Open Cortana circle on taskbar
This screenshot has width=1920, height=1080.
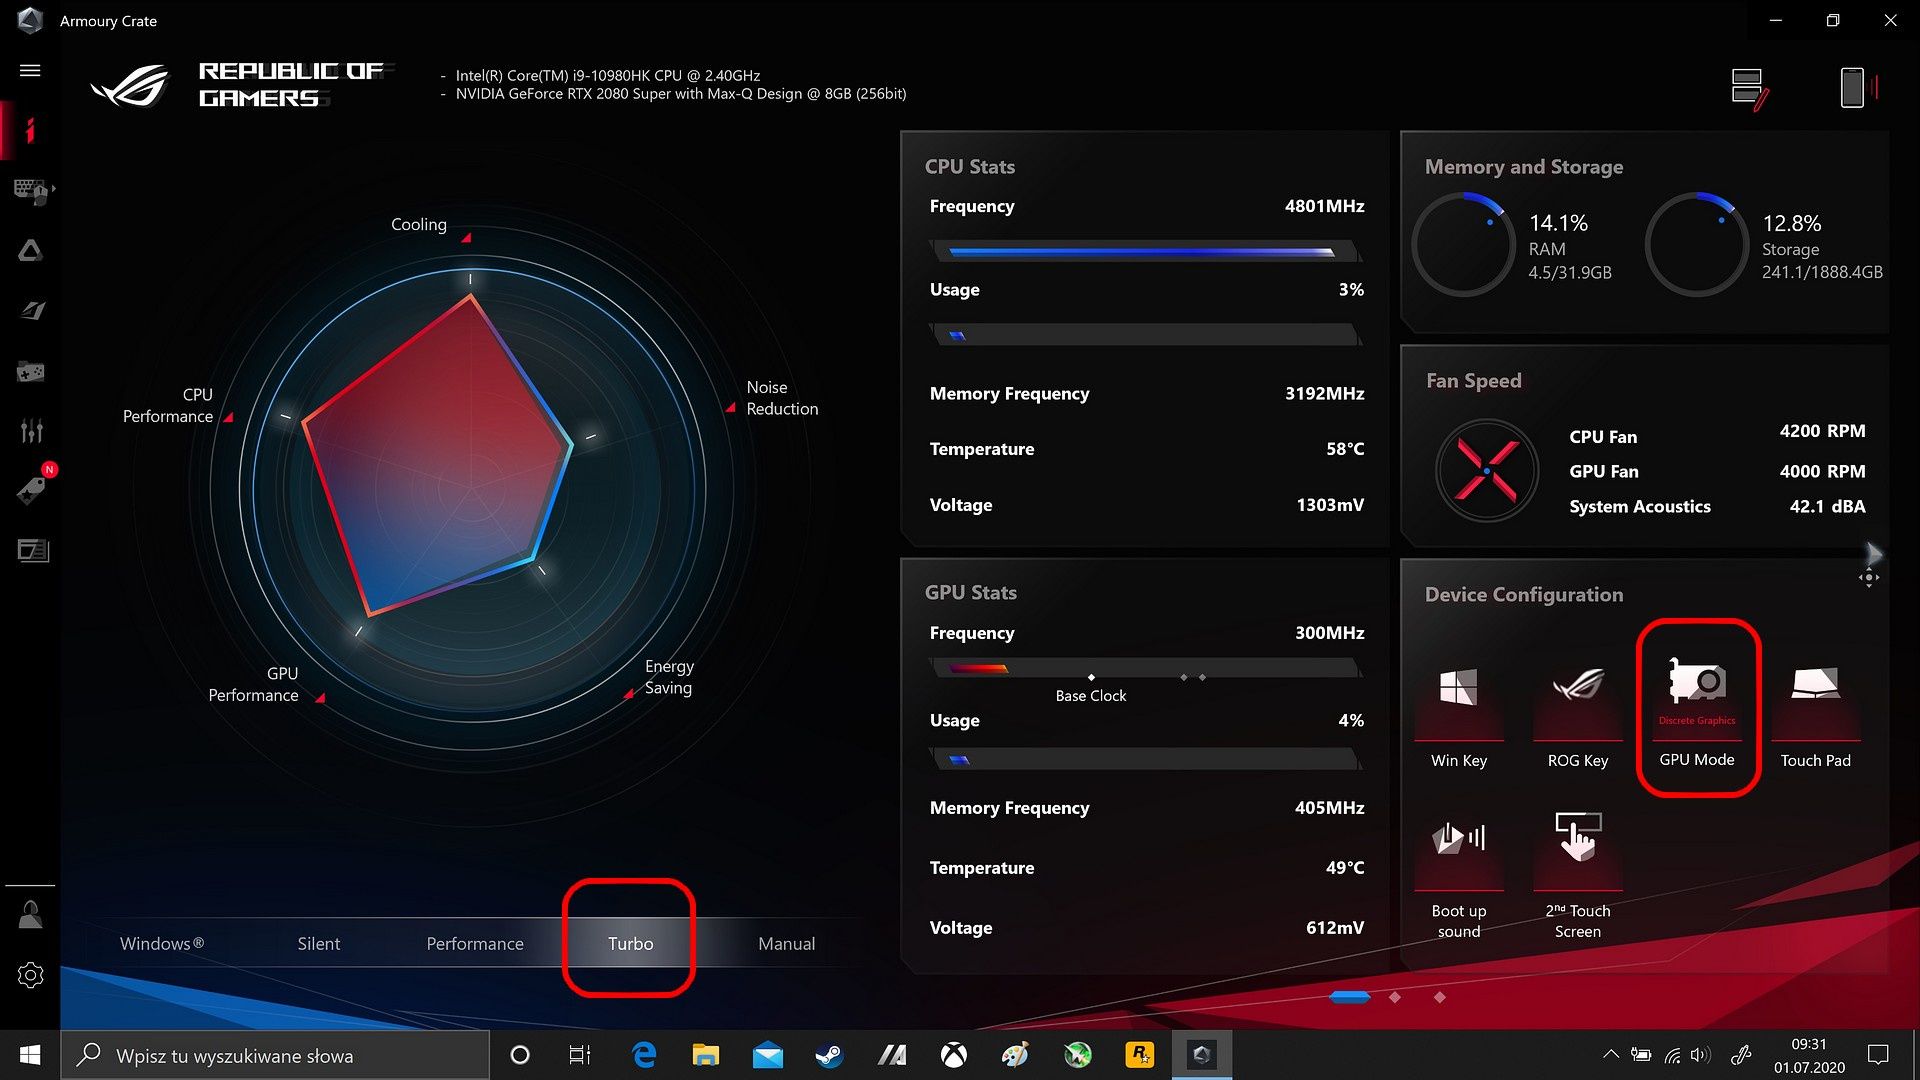point(519,1055)
